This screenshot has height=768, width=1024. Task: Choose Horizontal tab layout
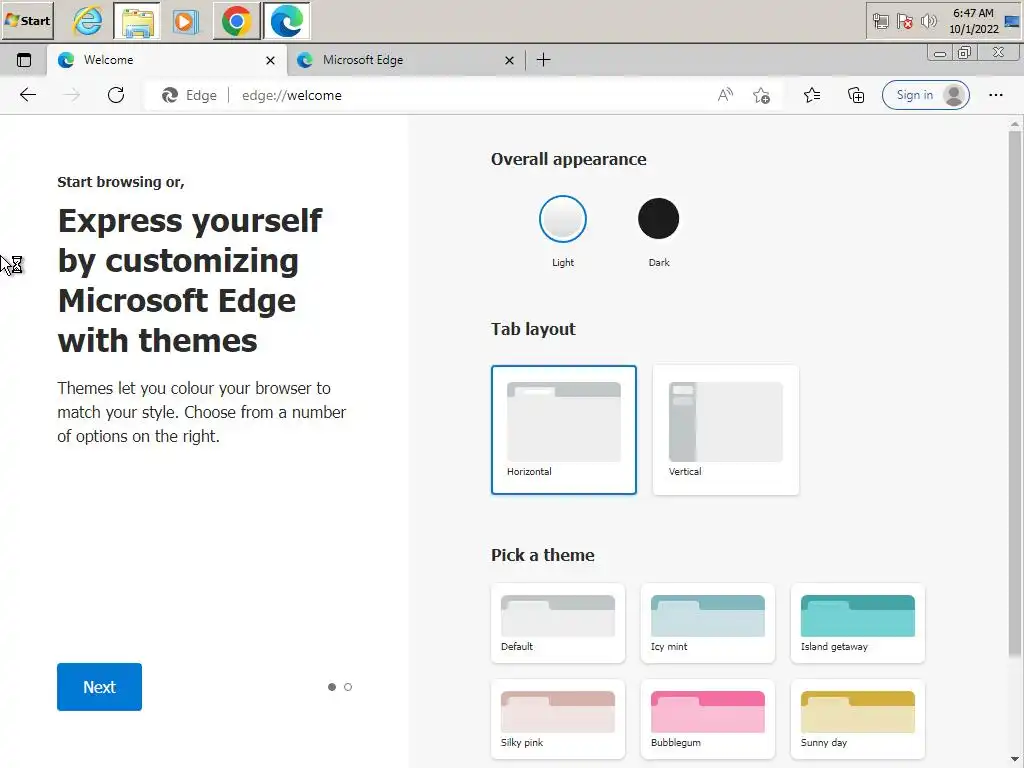(x=564, y=430)
